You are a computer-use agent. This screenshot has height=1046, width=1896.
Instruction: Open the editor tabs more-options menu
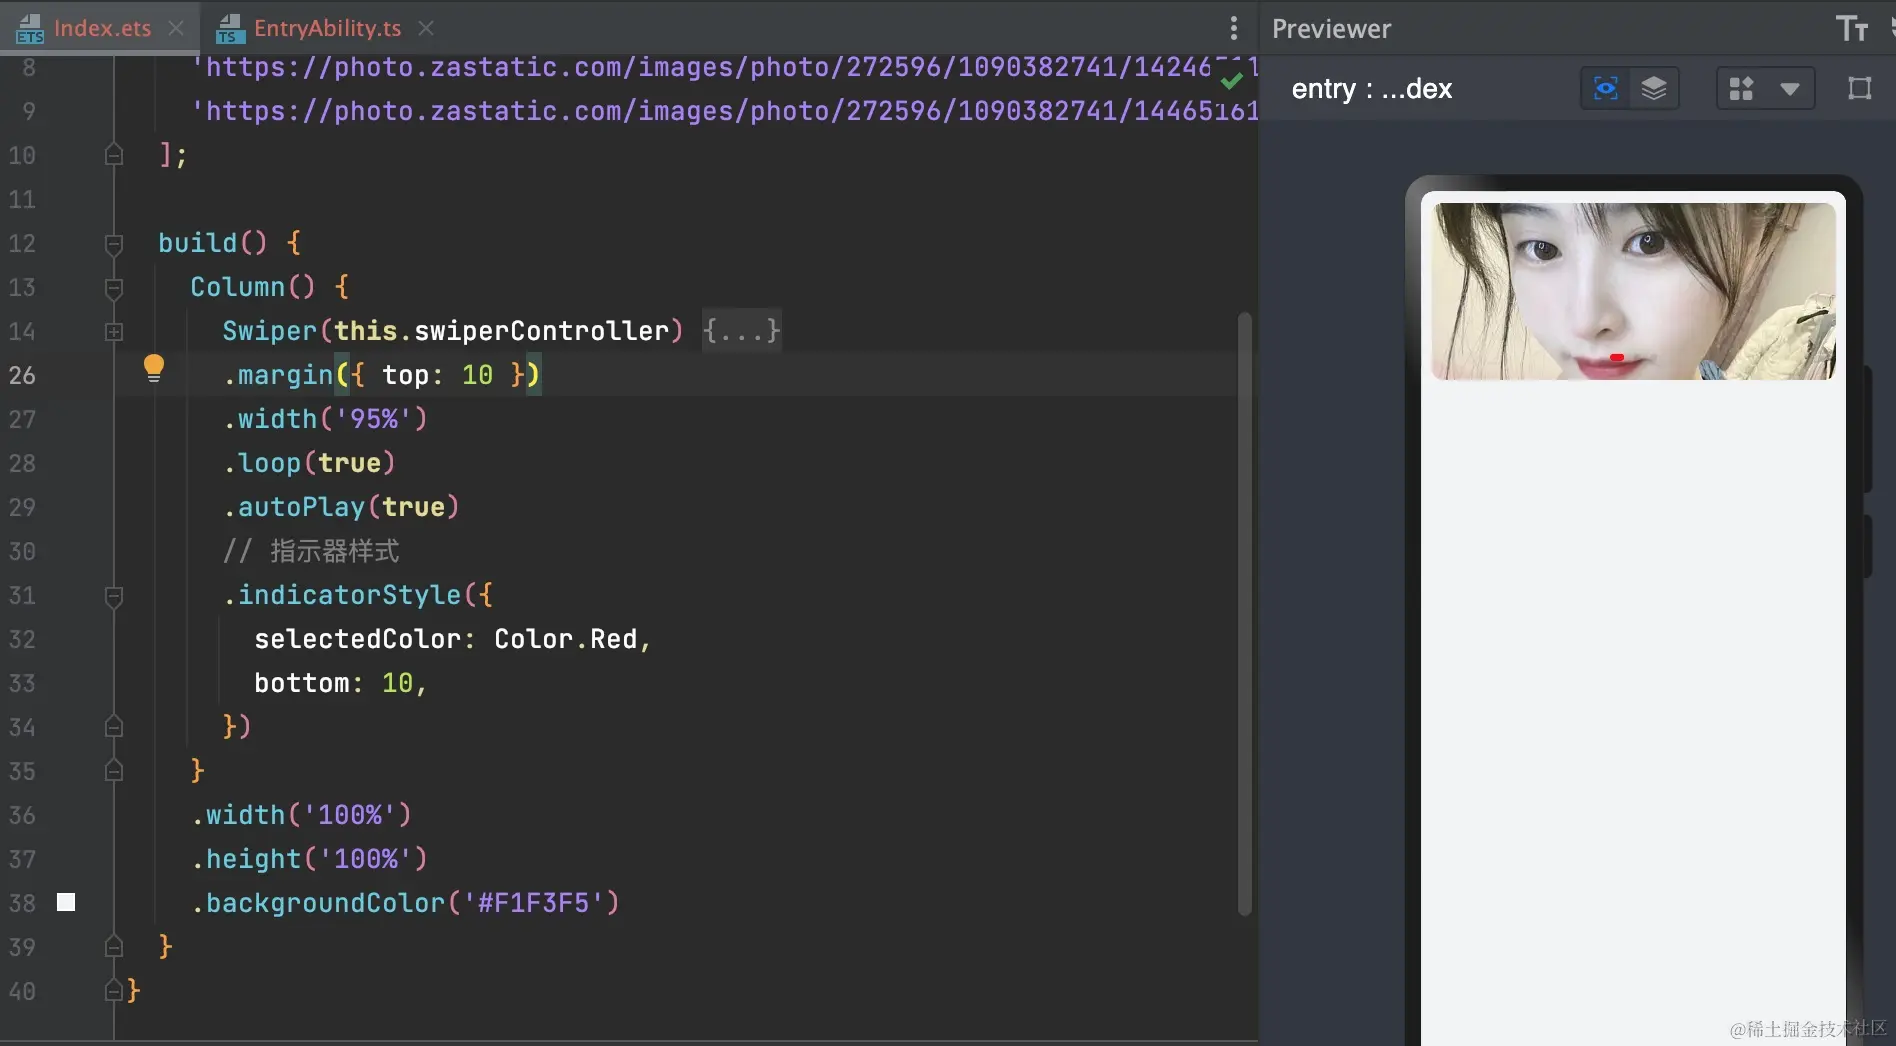pos(1233,28)
